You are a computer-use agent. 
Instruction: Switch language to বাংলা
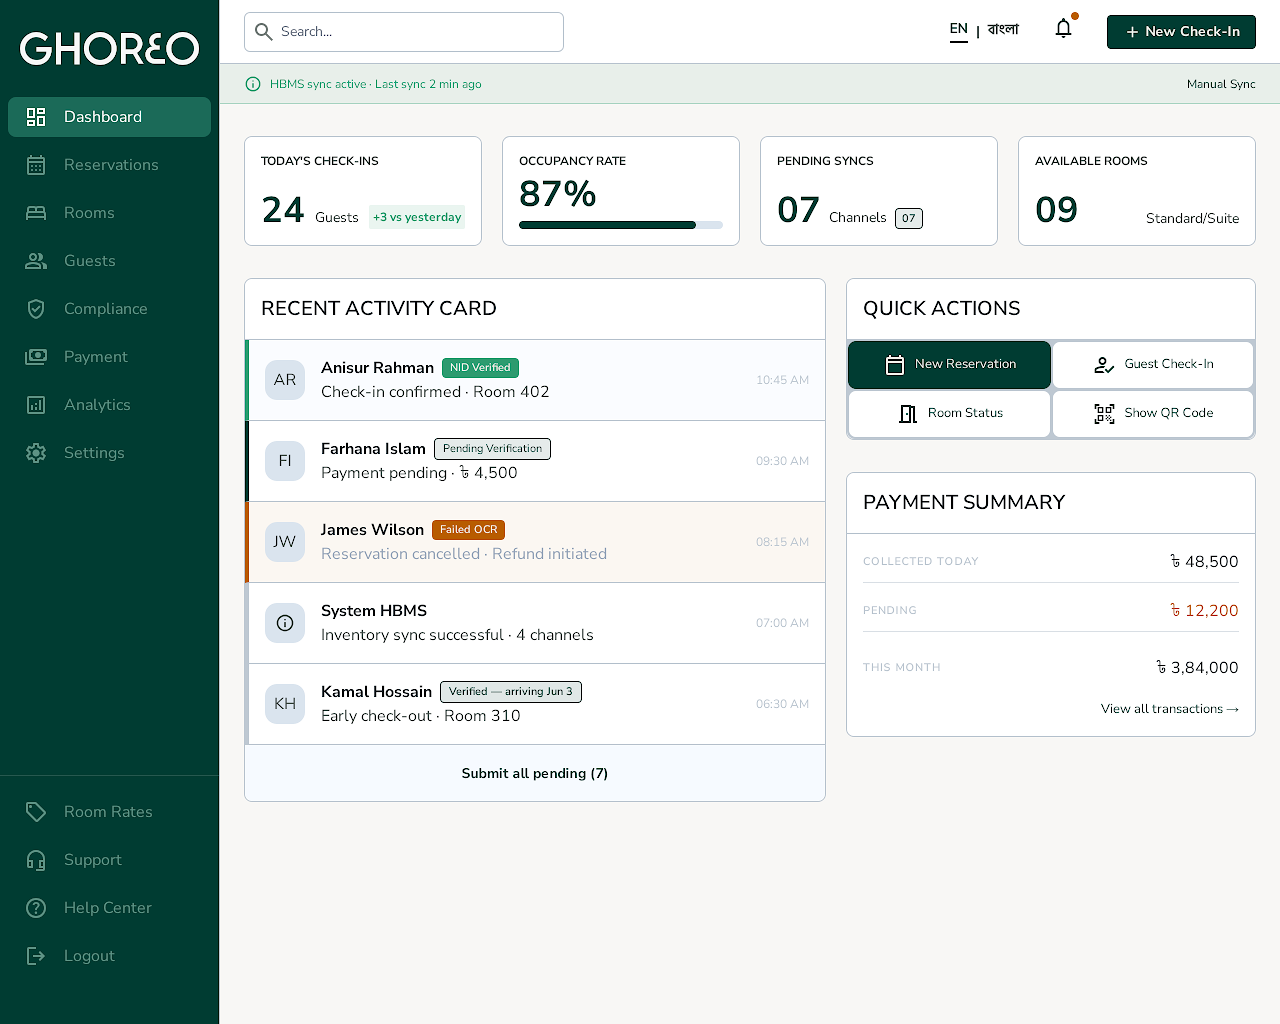pyautogui.click(x=1003, y=30)
